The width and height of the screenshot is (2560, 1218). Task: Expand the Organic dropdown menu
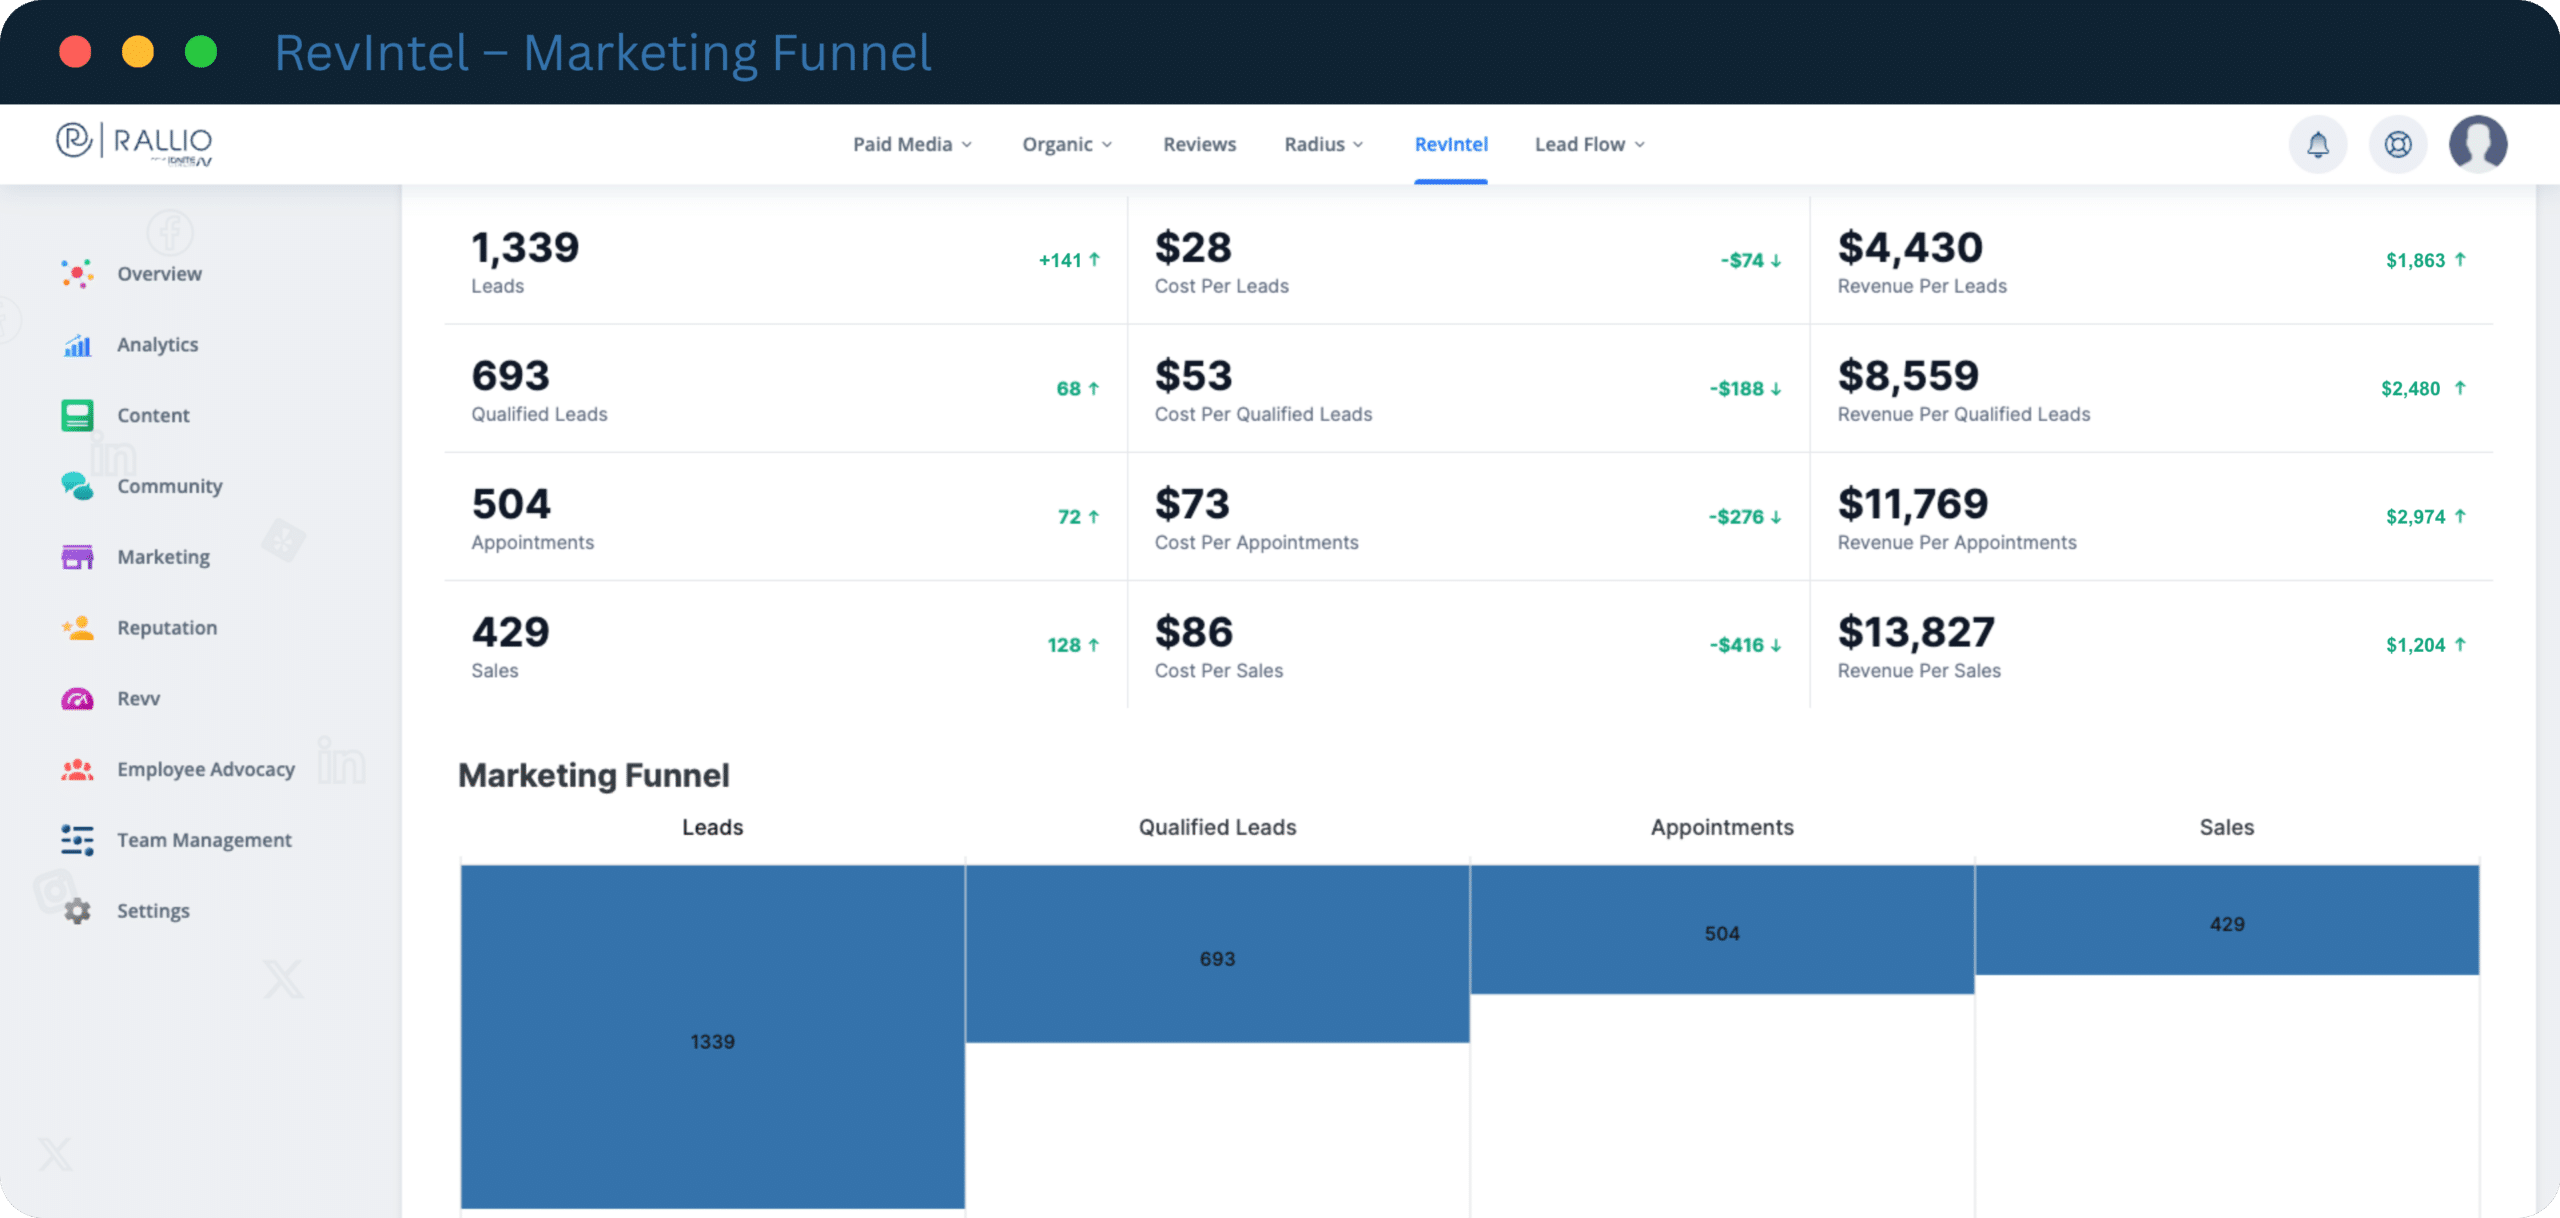(1067, 144)
